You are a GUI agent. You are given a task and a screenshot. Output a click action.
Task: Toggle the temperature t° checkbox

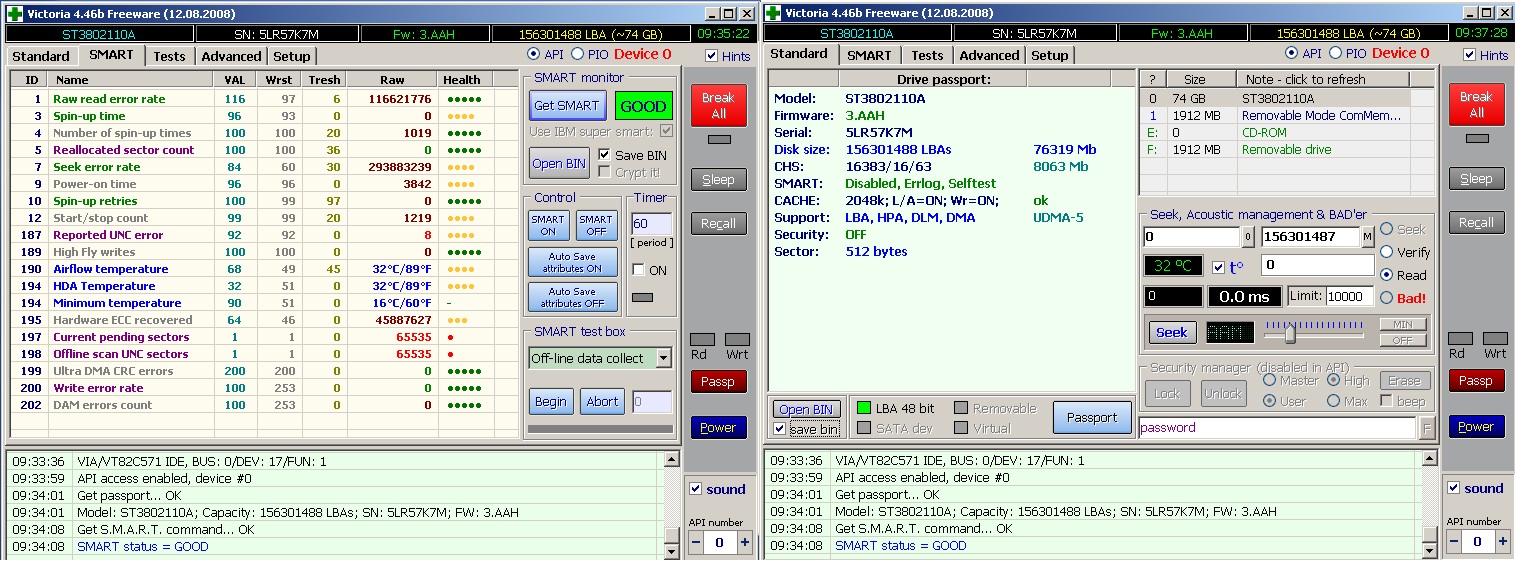(1217, 267)
